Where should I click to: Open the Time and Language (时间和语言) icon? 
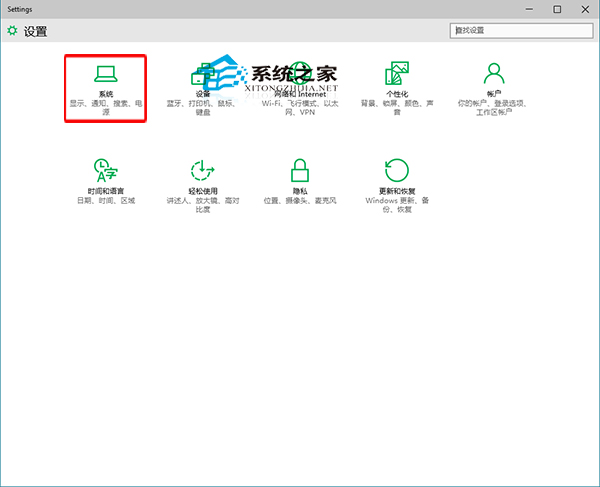tap(106, 170)
